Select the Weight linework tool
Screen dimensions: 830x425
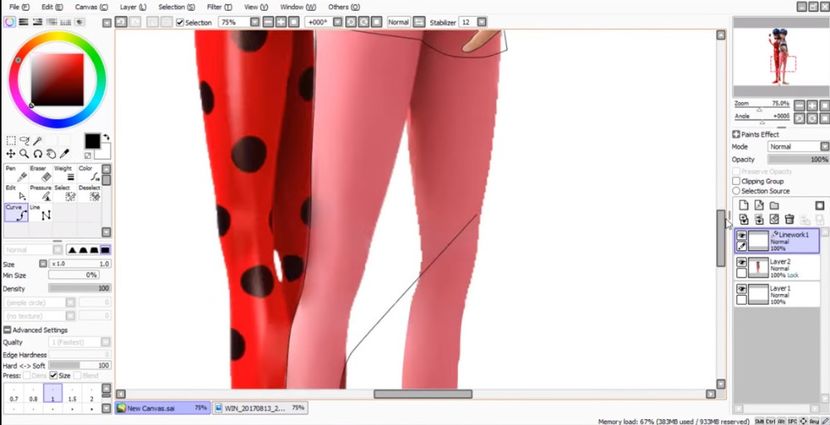pos(65,174)
